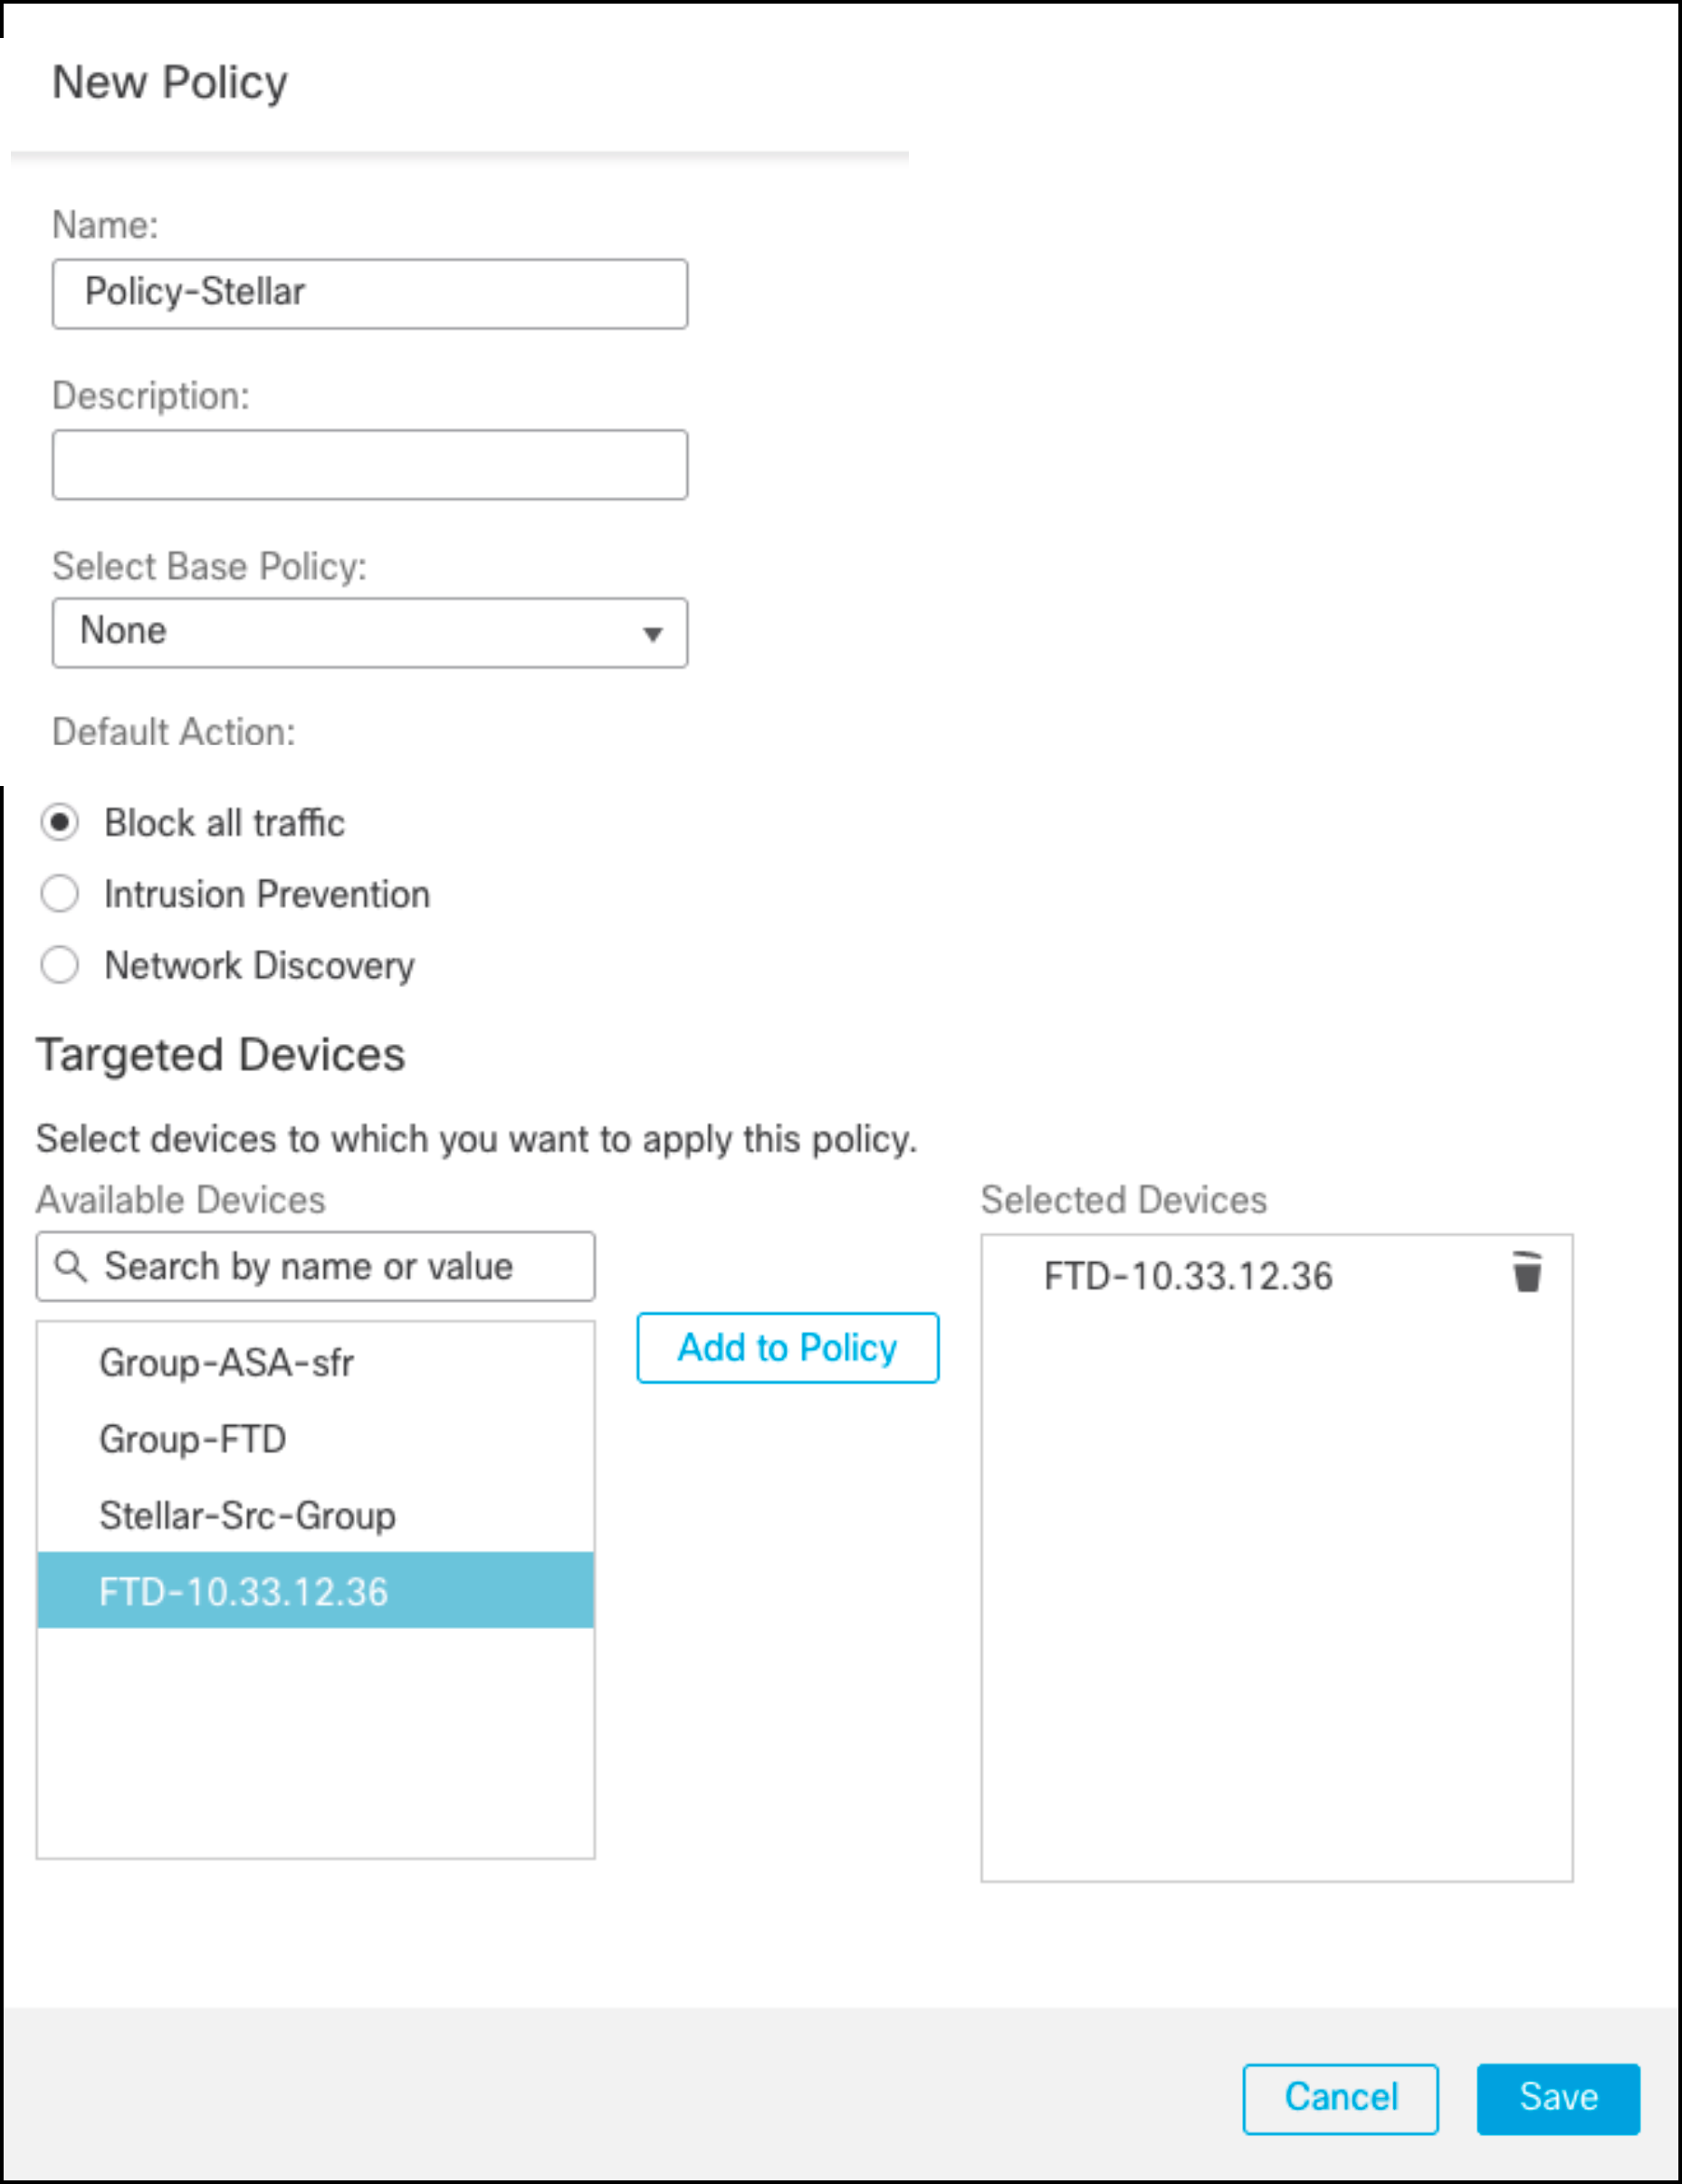Focus the Name field containing Policy-Stellar
This screenshot has width=1682, height=2184.
[x=368, y=293]
